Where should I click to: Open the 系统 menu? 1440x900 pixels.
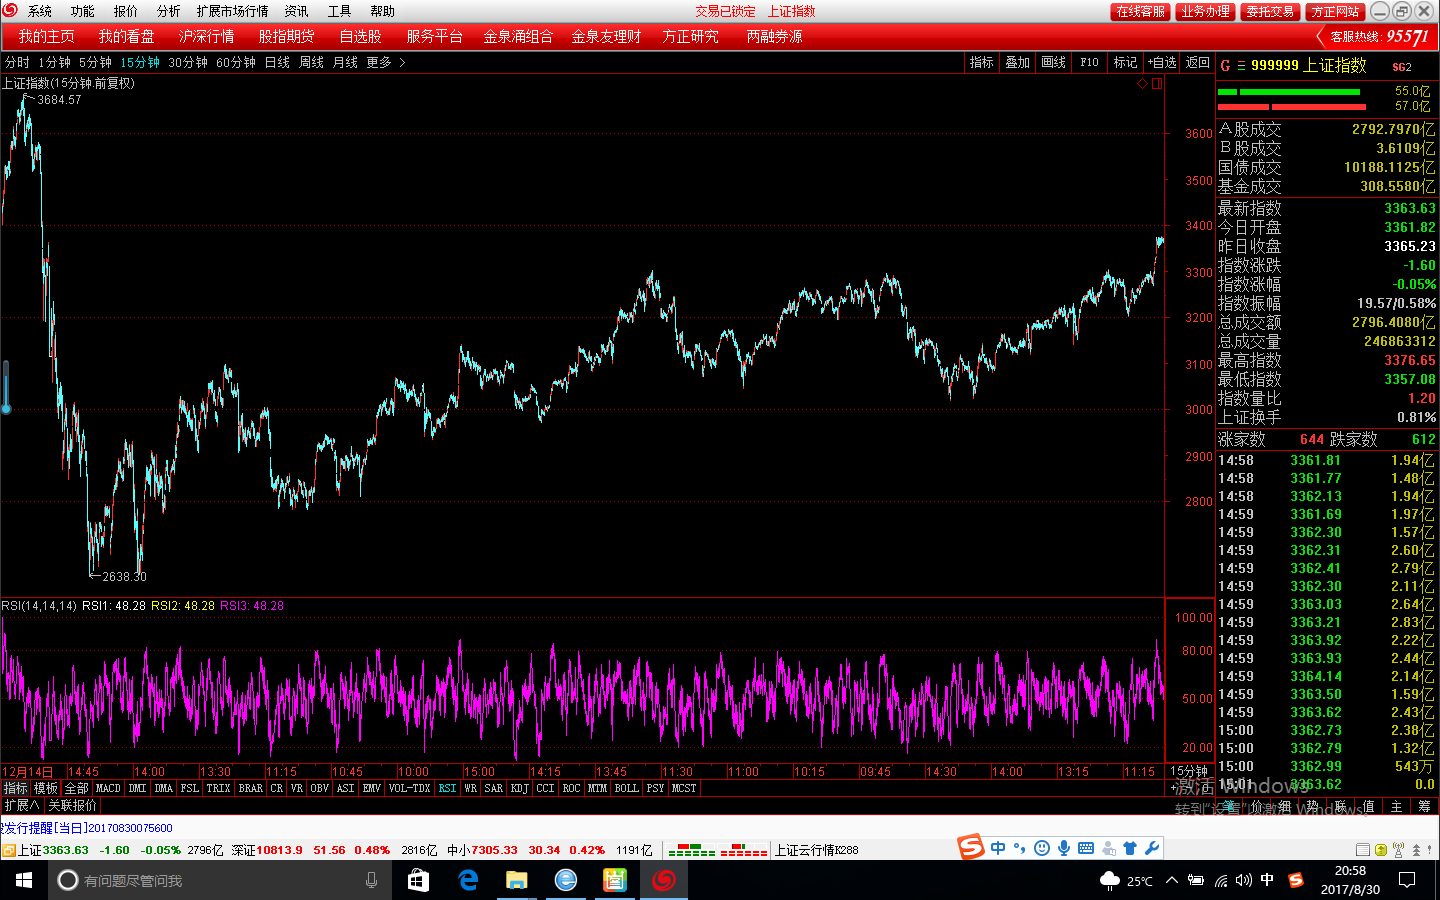(x=40, y=11)
